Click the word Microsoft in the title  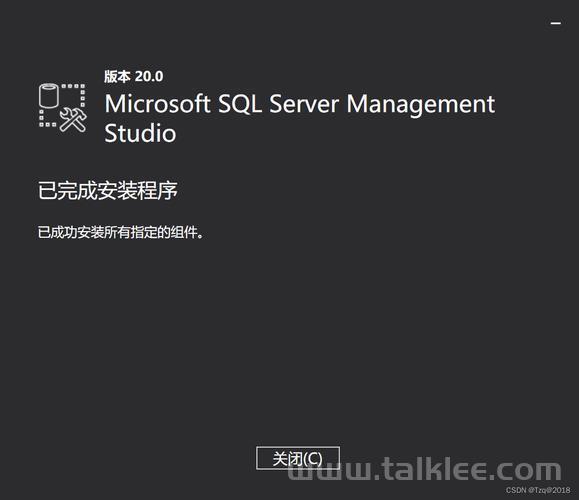[x=157, y=104]
